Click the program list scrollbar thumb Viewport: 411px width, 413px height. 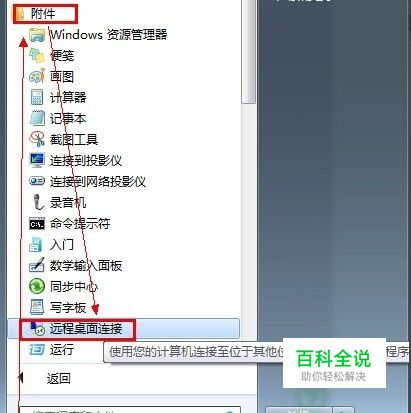tap(248, 50)
